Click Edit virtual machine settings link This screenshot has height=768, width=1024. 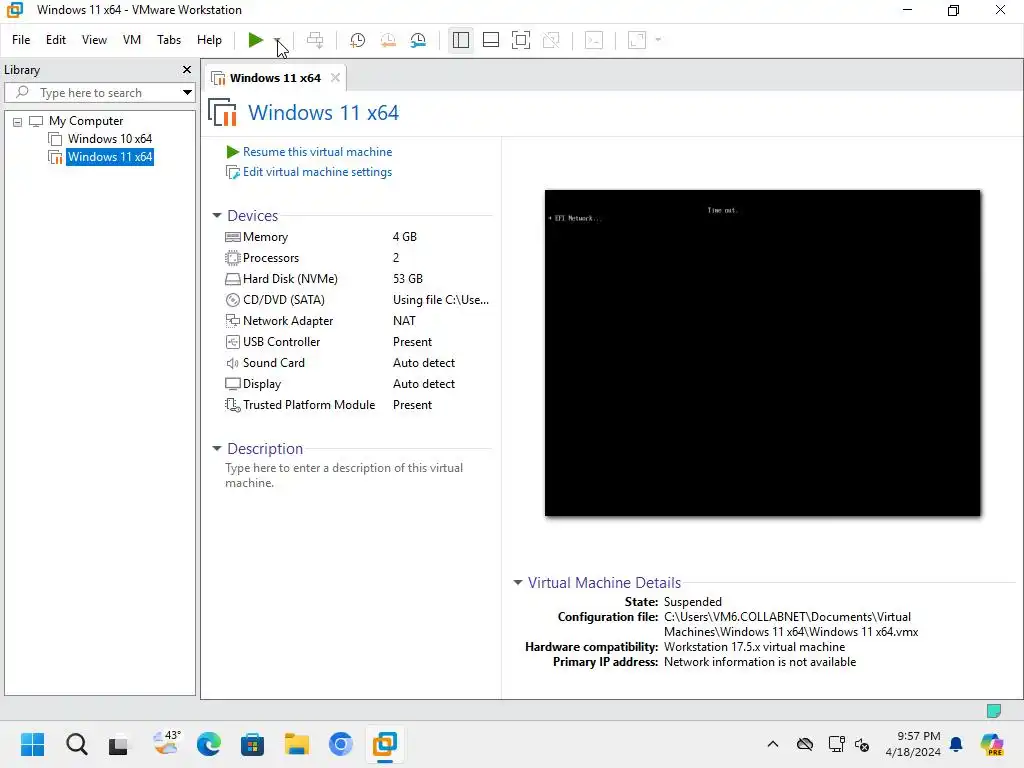pyautogui.click(x=317, y=172)
